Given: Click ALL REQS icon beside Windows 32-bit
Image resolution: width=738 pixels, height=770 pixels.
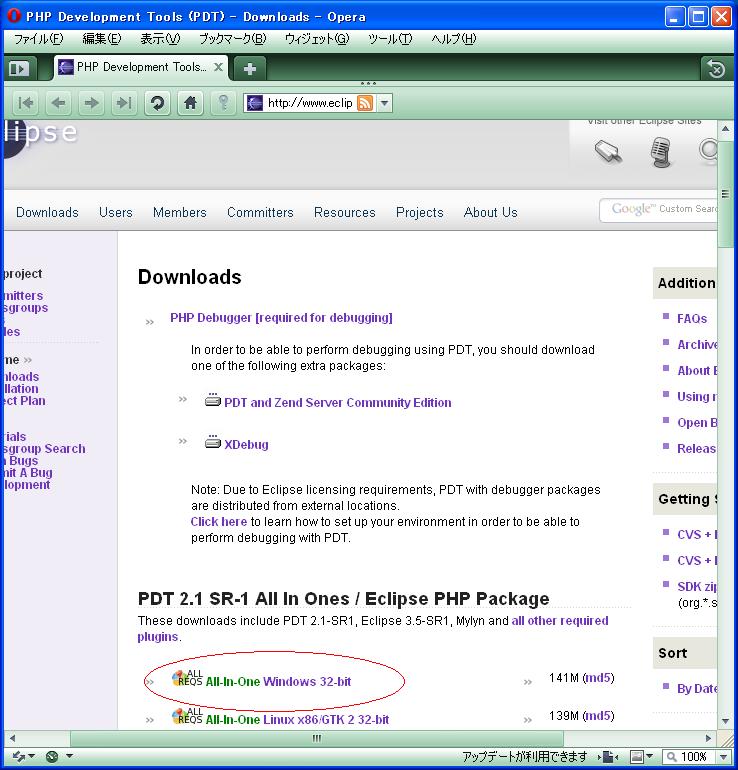Looking at the screenshot, I should (x=187, y=678).
